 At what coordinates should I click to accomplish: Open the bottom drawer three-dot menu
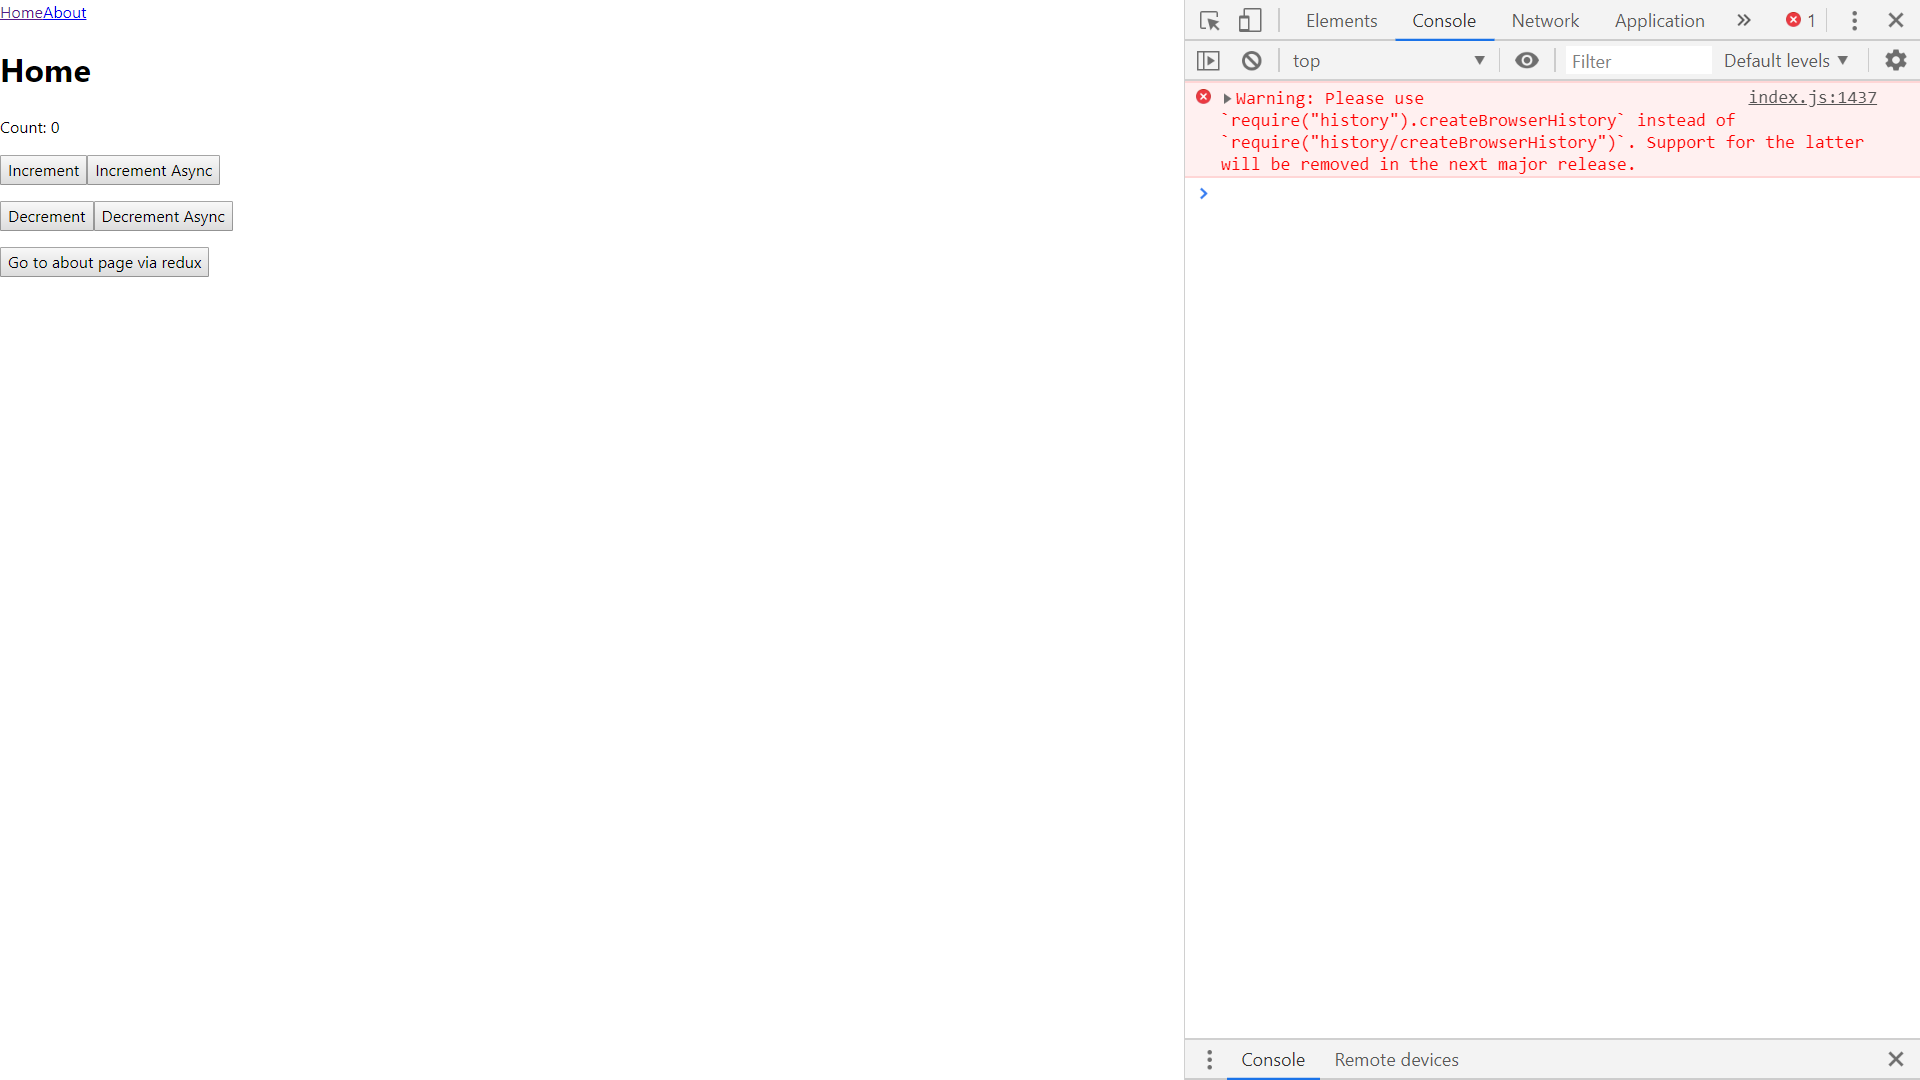pyautogui.click(x=1209, y=1060)
